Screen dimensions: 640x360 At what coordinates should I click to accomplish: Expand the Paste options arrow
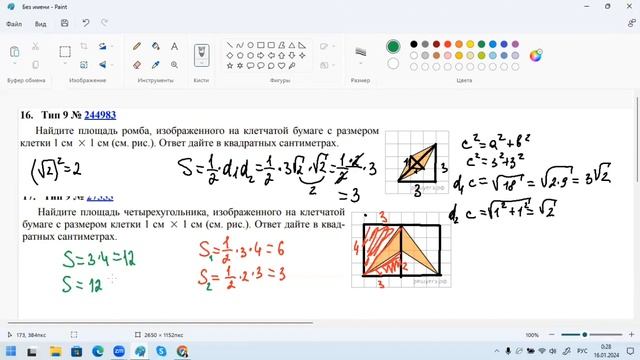[x=14, y=64]
